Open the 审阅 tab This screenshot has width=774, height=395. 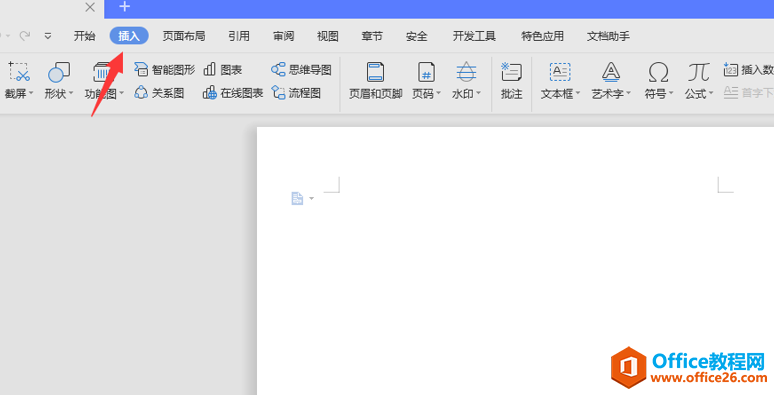coord(283,36)
